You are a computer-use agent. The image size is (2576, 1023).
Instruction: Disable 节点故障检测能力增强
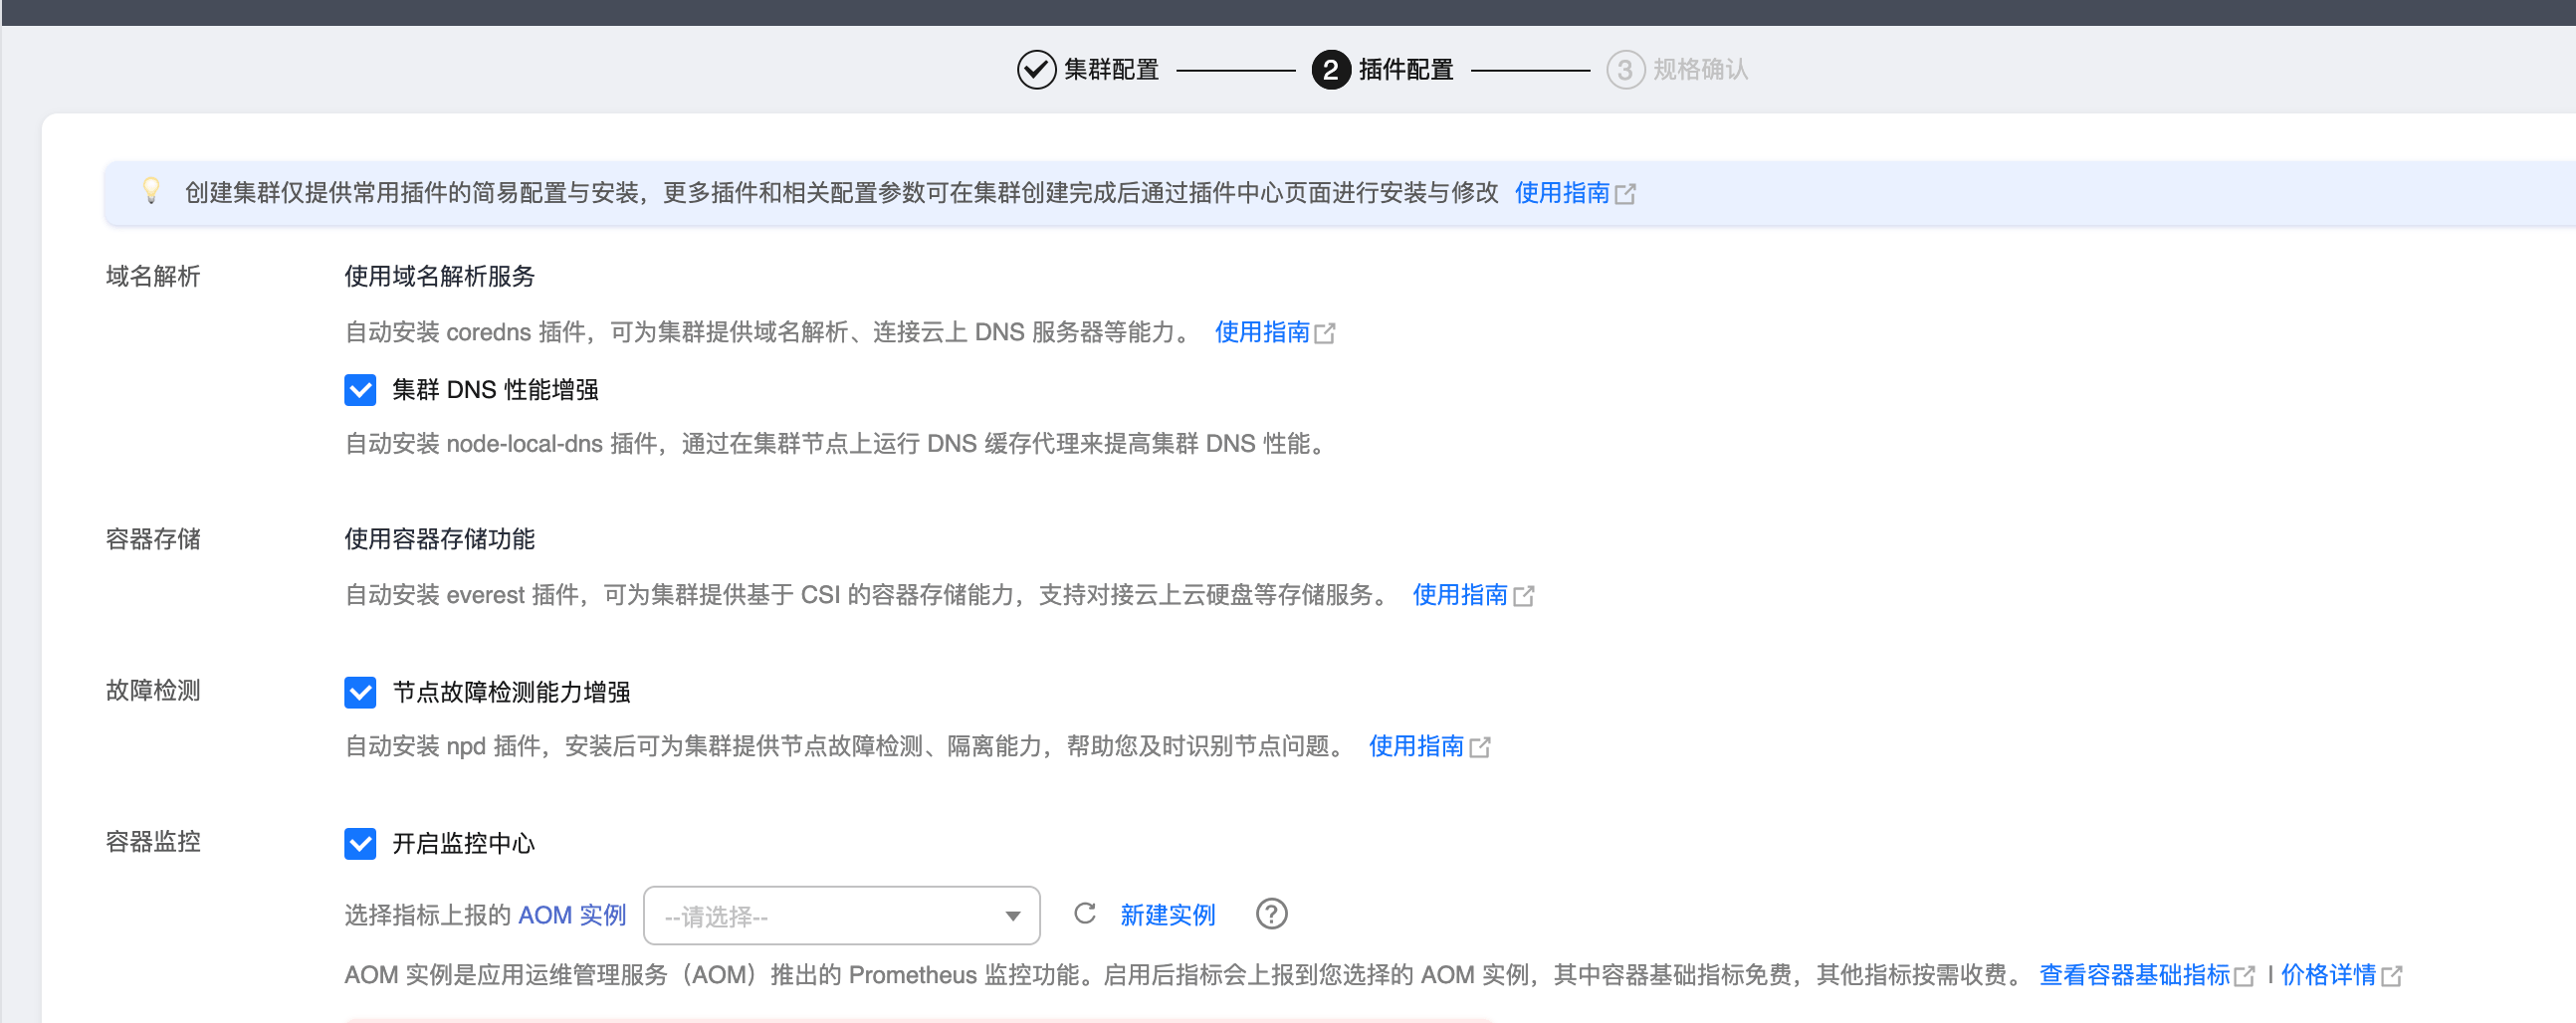(x=360, y=692)
